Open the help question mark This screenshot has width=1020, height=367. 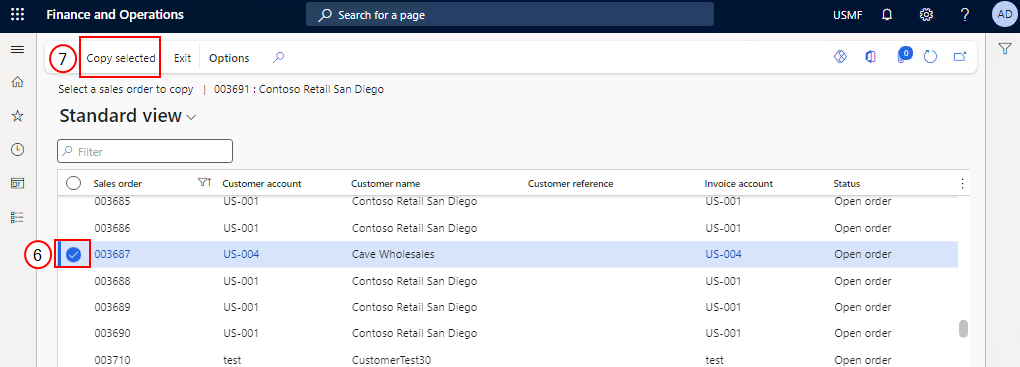965,14
